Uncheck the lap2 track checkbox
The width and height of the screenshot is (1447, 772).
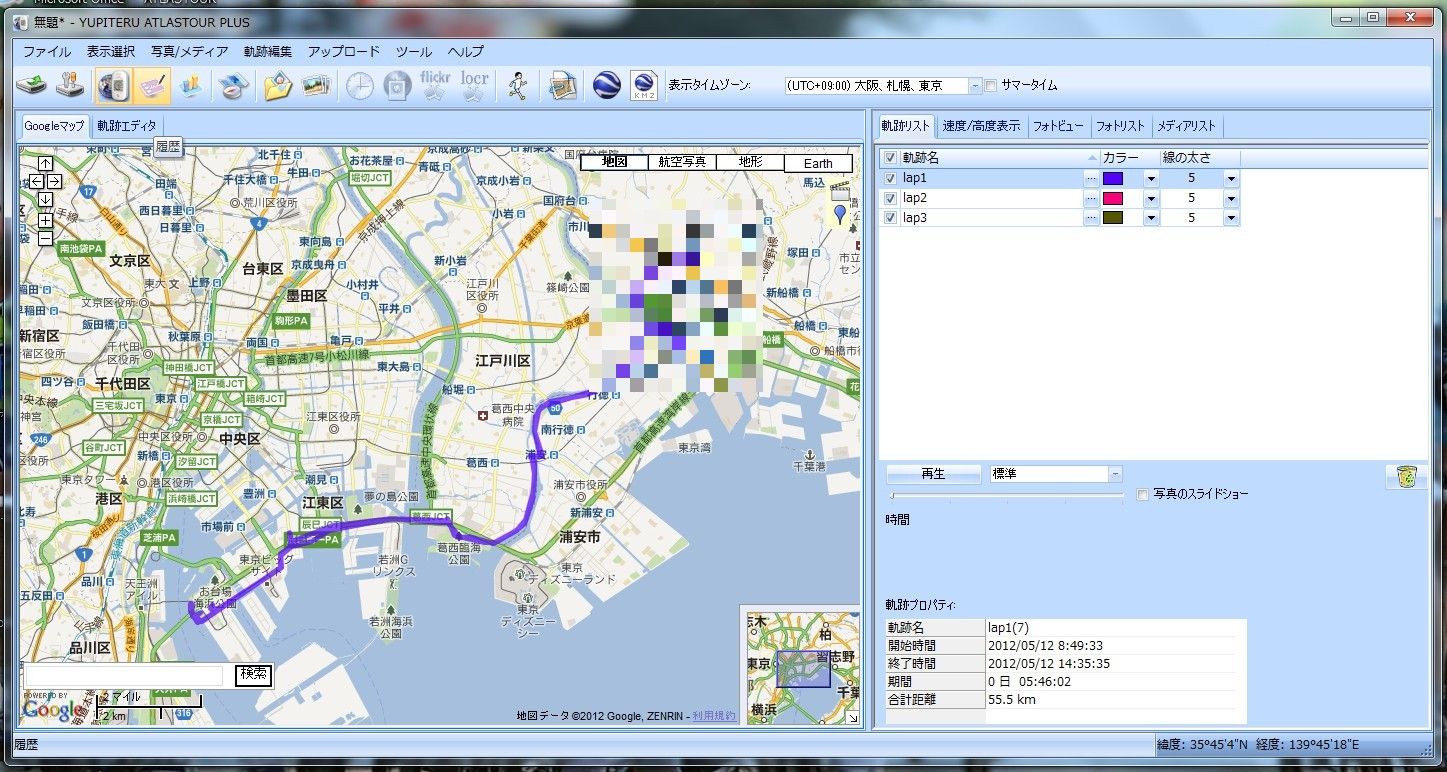890,198
